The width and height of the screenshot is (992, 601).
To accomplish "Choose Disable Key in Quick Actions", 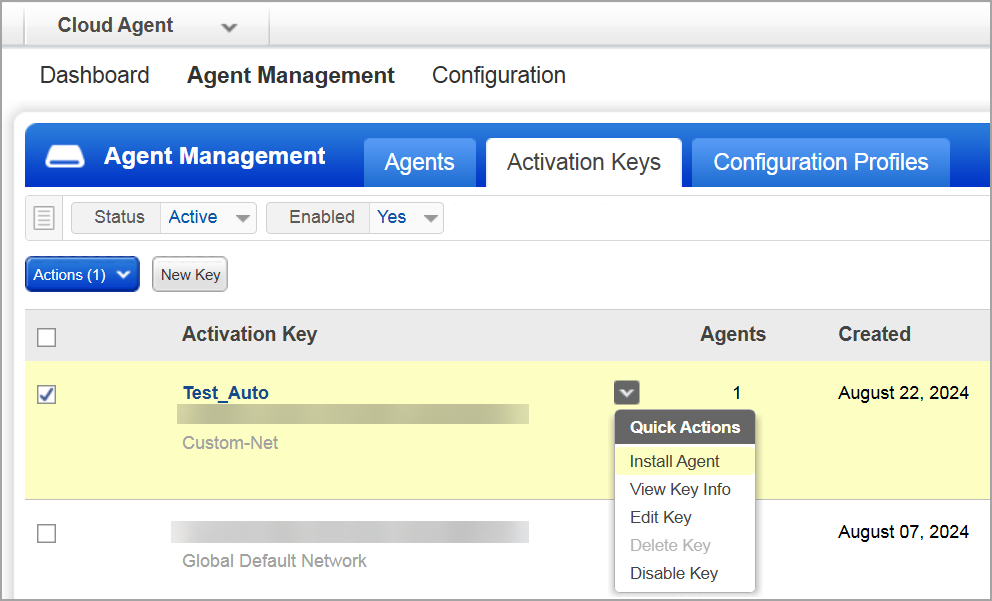I will 674,573.
